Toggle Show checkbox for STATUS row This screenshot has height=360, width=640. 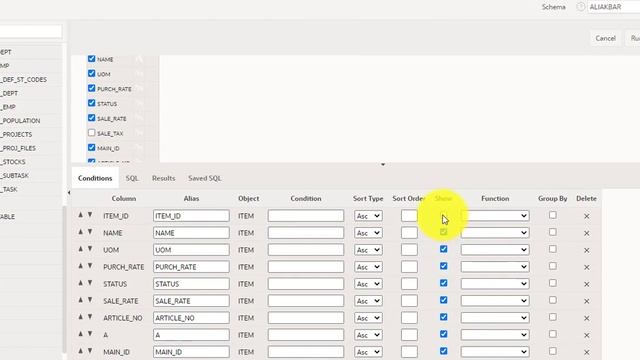tap(444, 283)
